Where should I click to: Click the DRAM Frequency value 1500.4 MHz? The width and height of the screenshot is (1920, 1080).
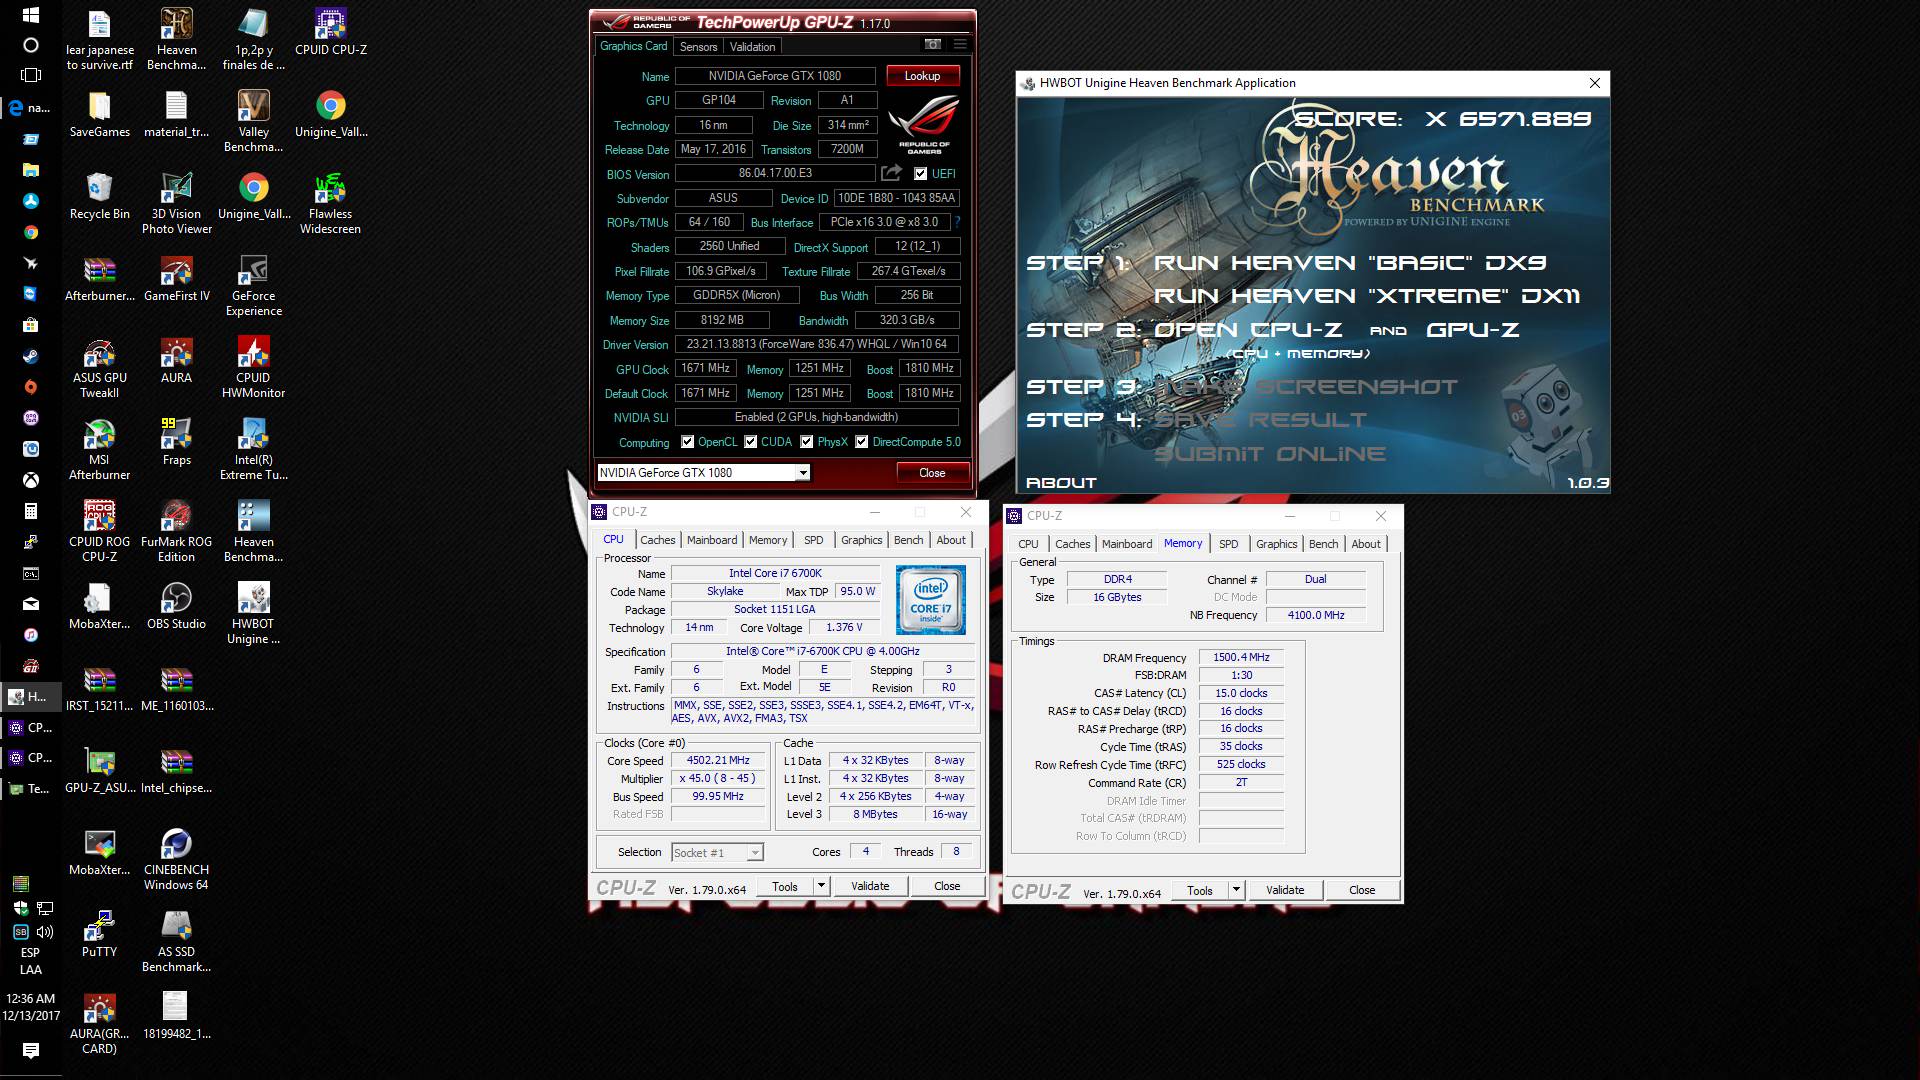[1241, 657]
